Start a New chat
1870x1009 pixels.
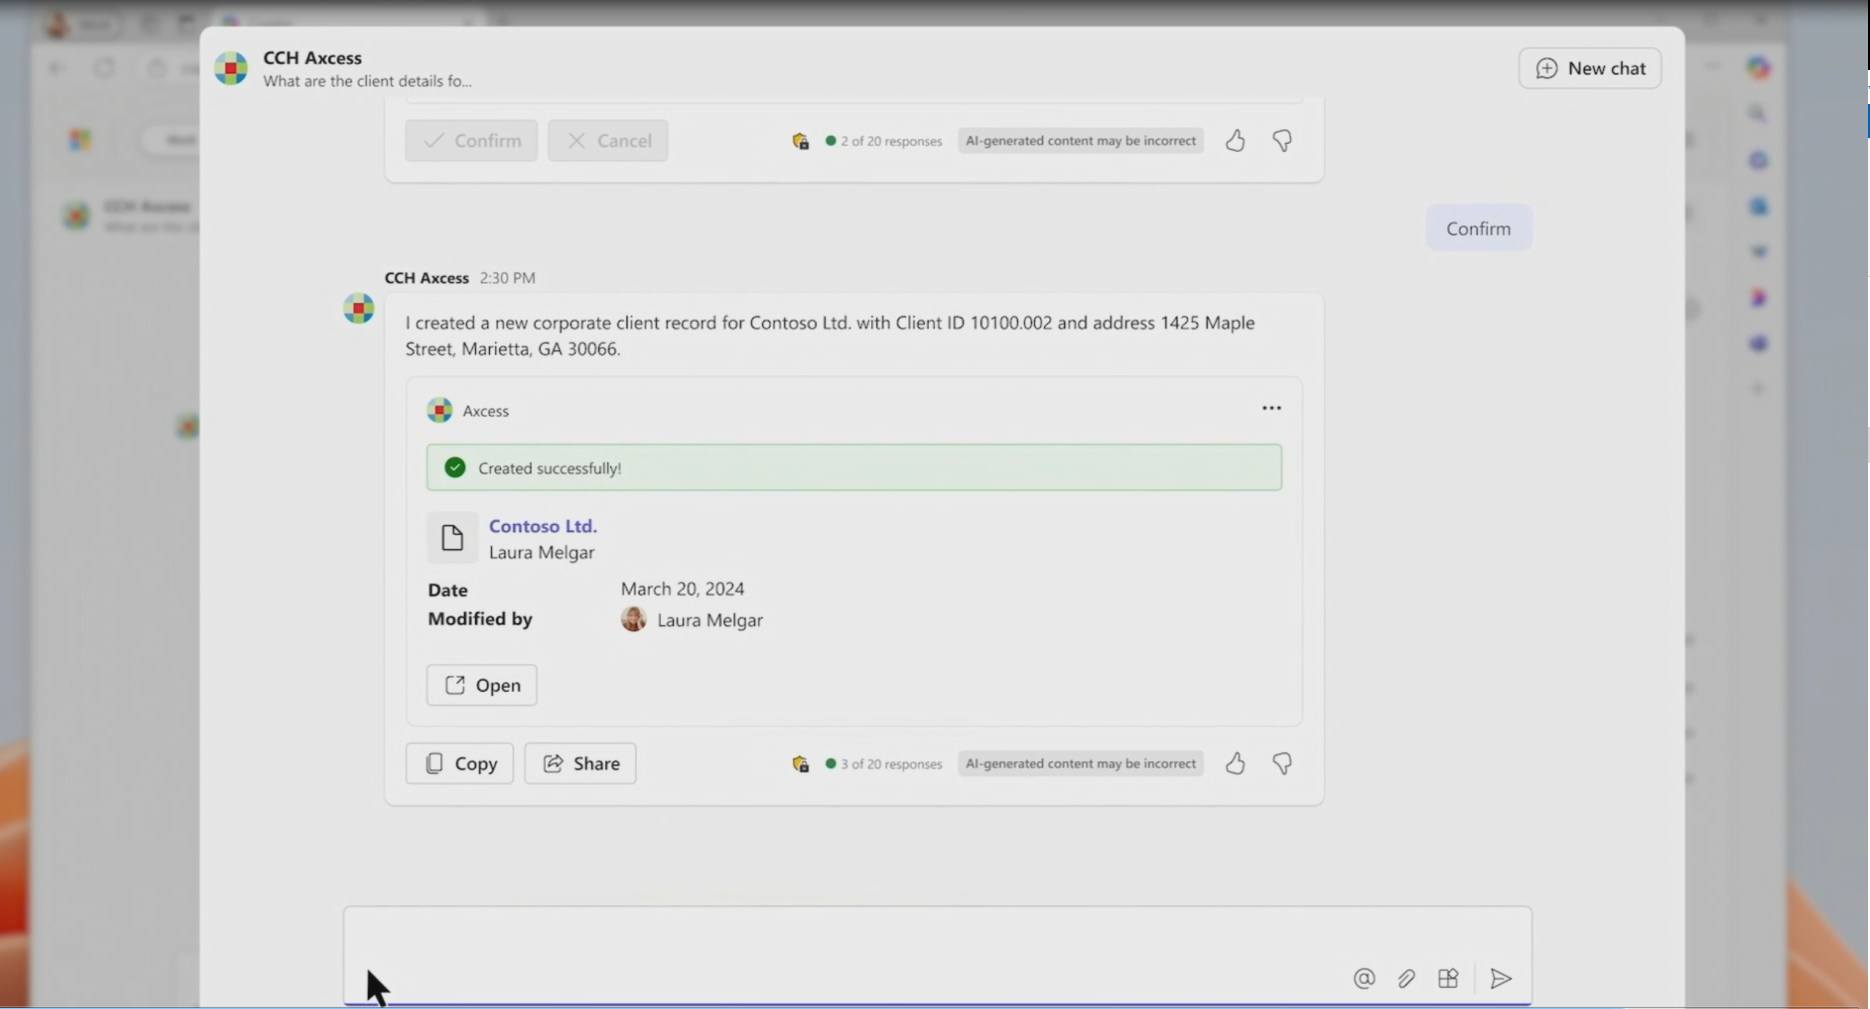[x=1589, y=68]
